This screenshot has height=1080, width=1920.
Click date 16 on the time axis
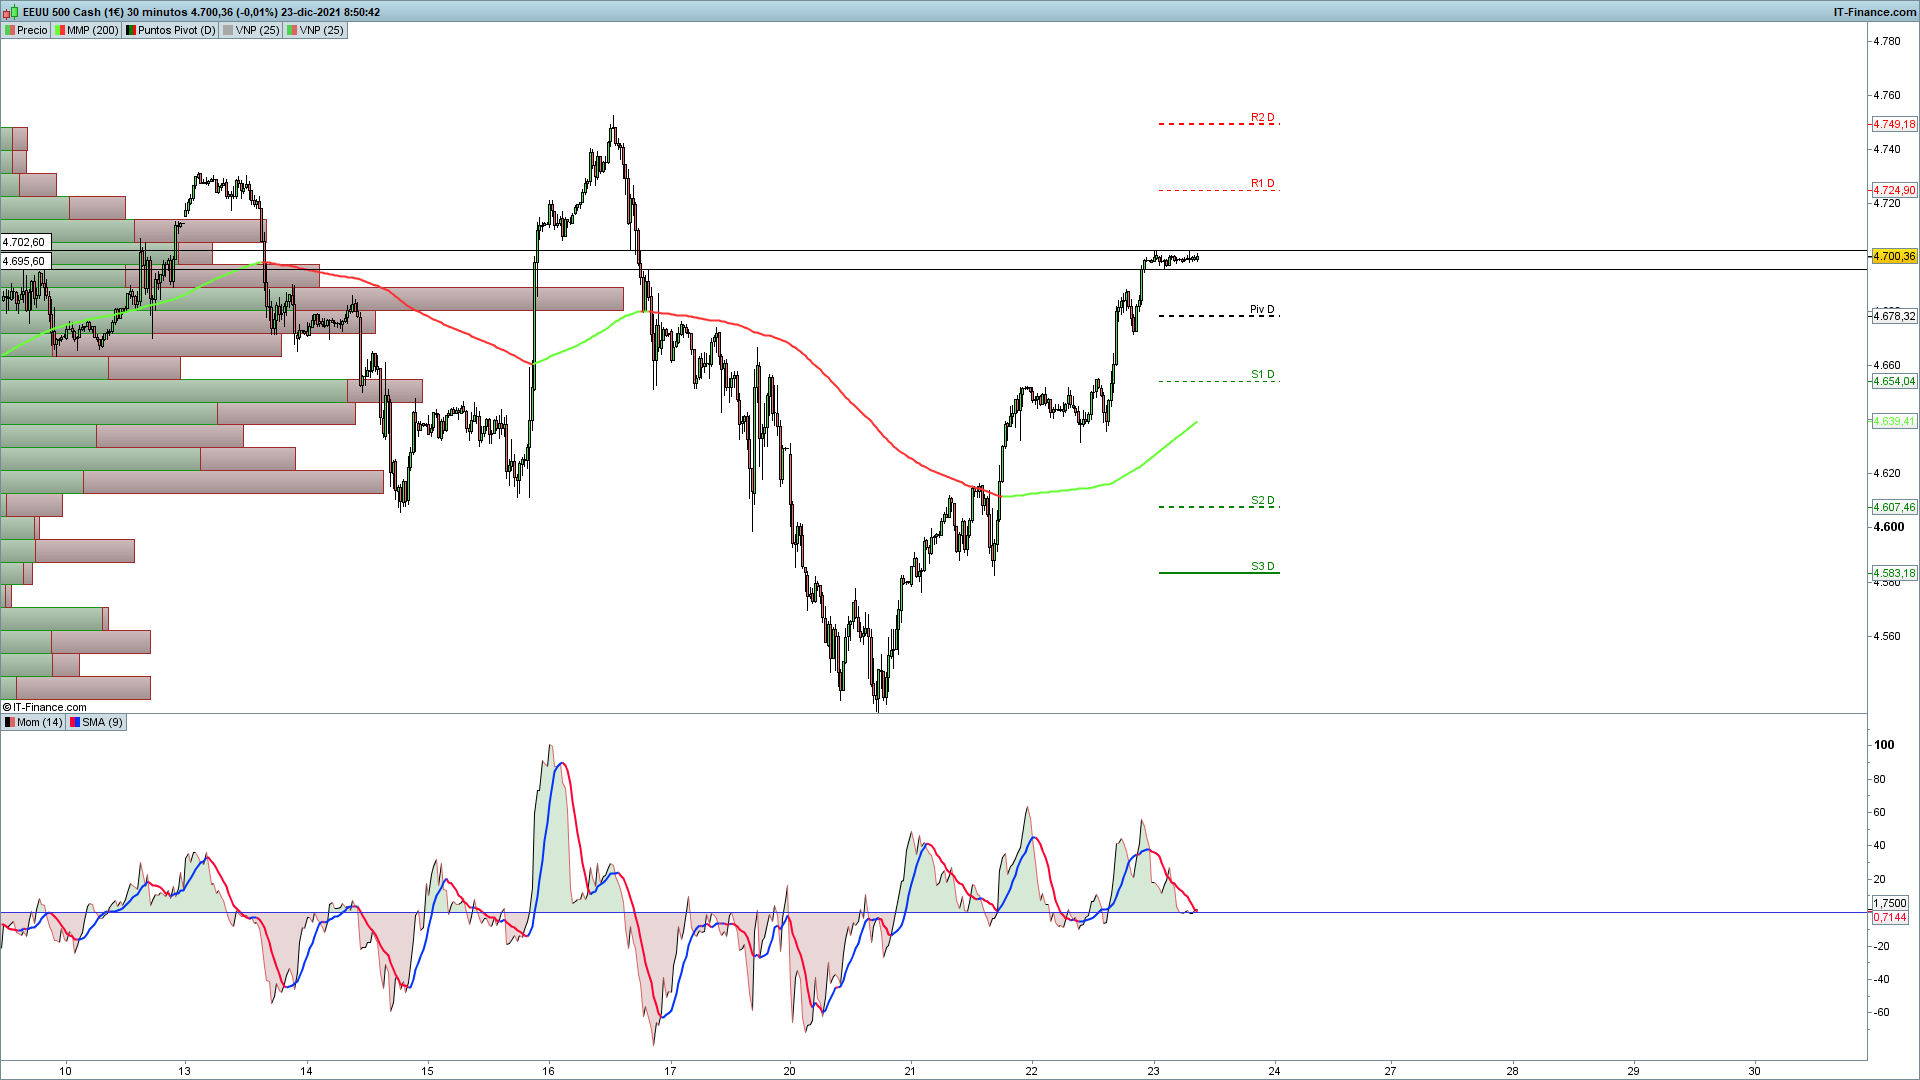[x=549, y=1071]
